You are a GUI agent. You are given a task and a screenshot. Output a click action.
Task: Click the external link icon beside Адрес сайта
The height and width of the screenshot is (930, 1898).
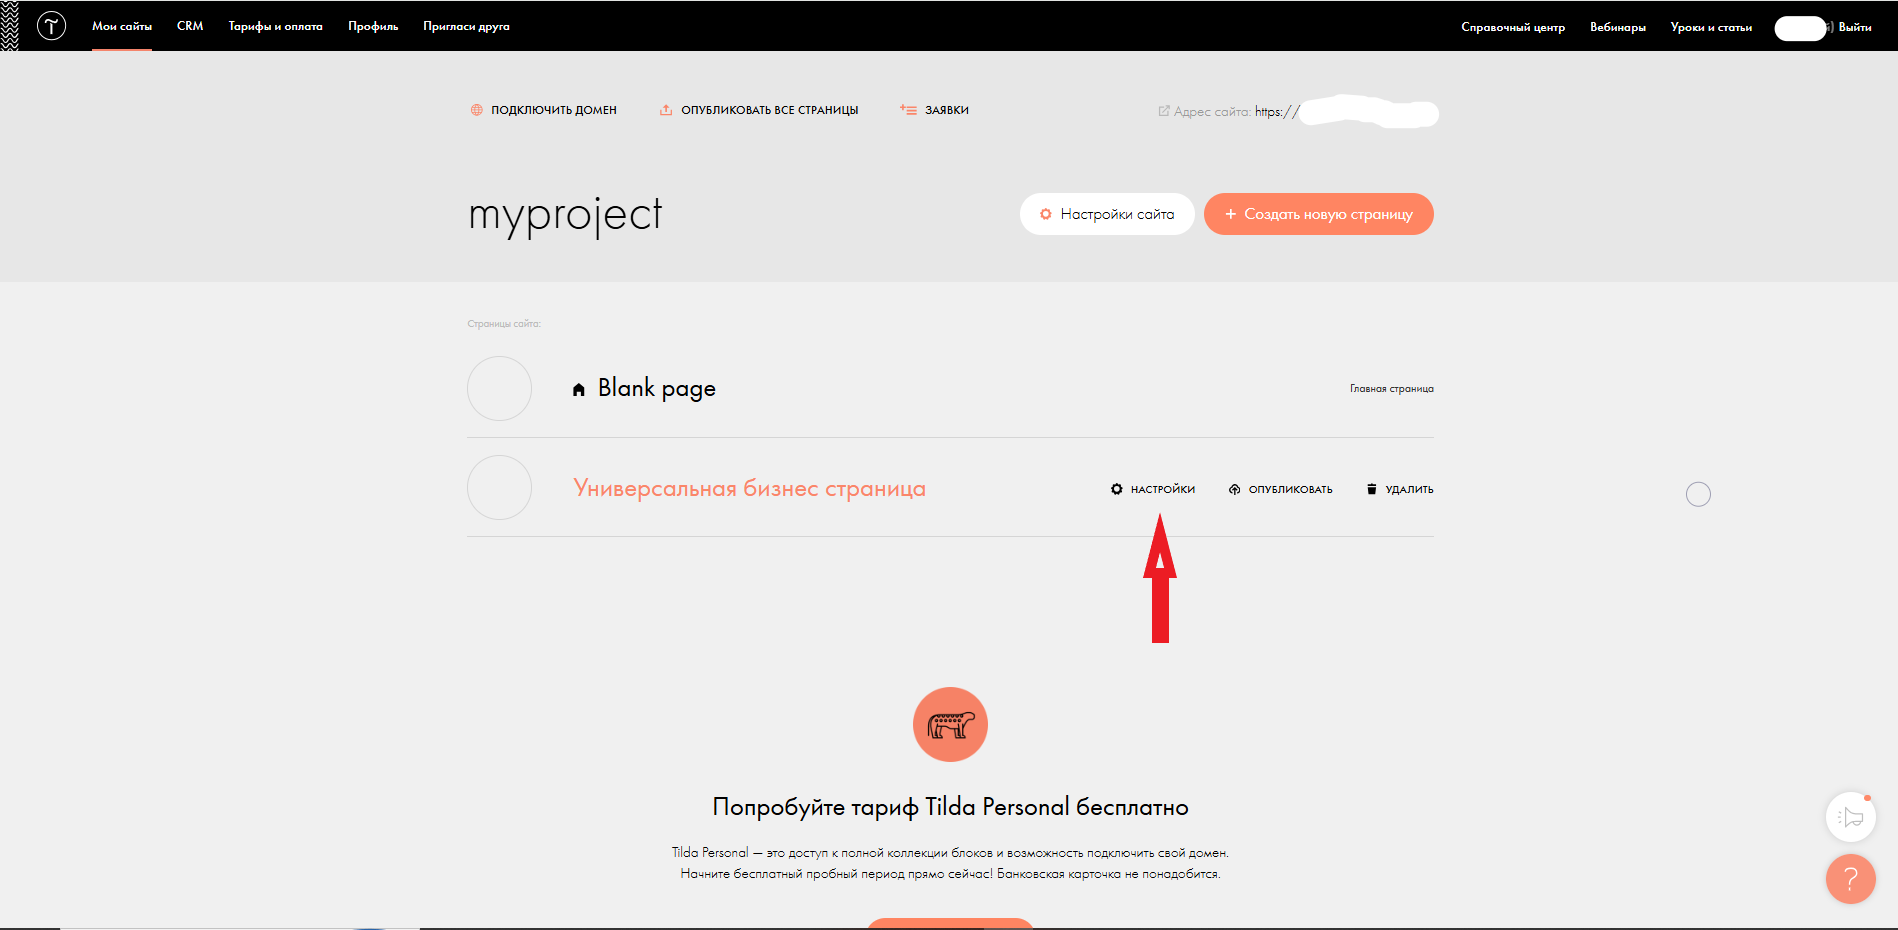pos(1164,111)
